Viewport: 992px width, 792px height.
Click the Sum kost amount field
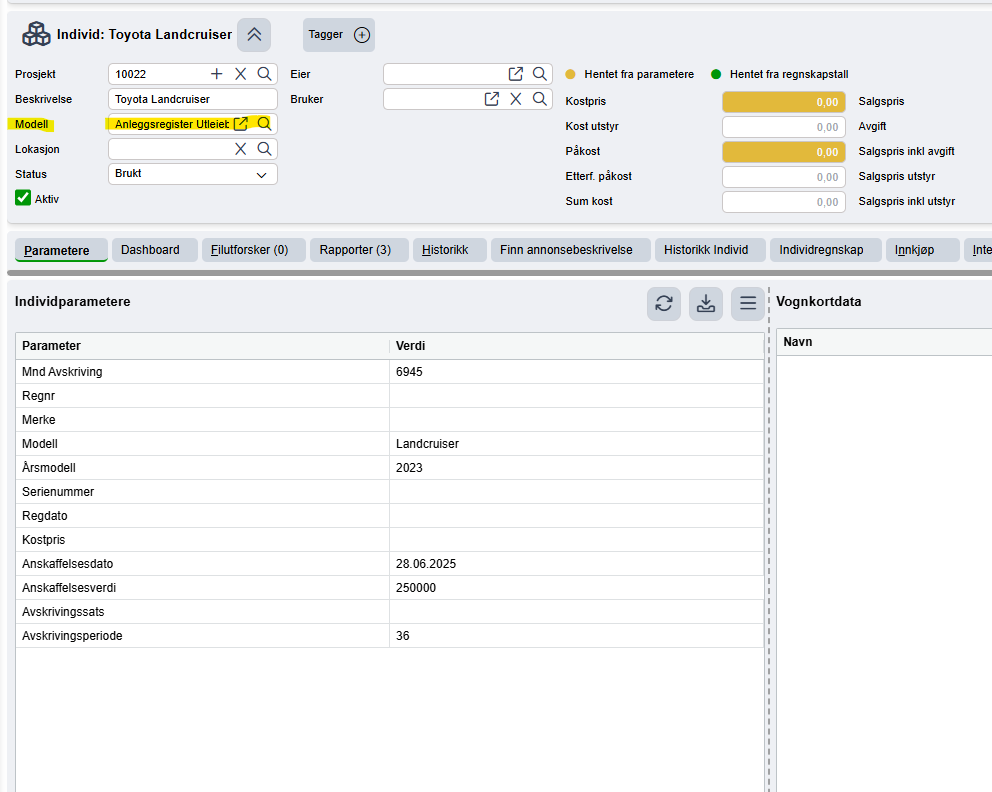pos(784,202)
